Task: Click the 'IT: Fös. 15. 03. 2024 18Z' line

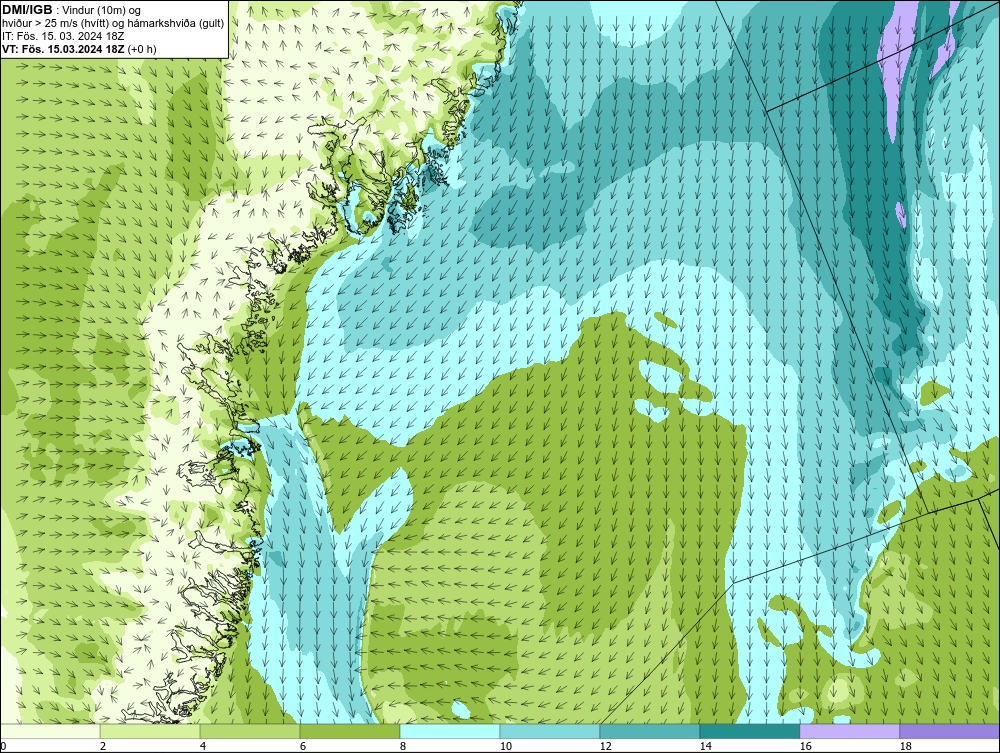Action: tap(62, 36)
